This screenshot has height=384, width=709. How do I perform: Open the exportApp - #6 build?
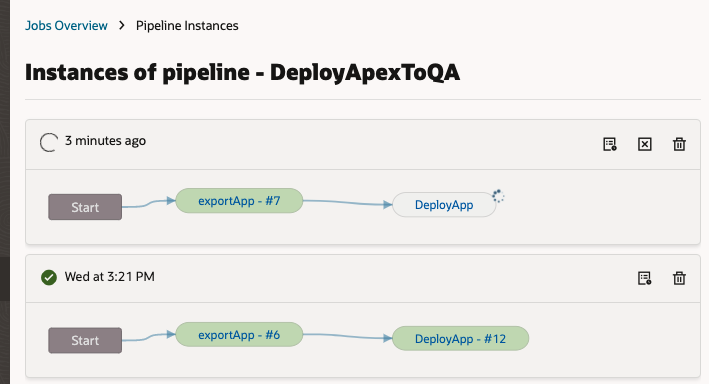point(239,335)
